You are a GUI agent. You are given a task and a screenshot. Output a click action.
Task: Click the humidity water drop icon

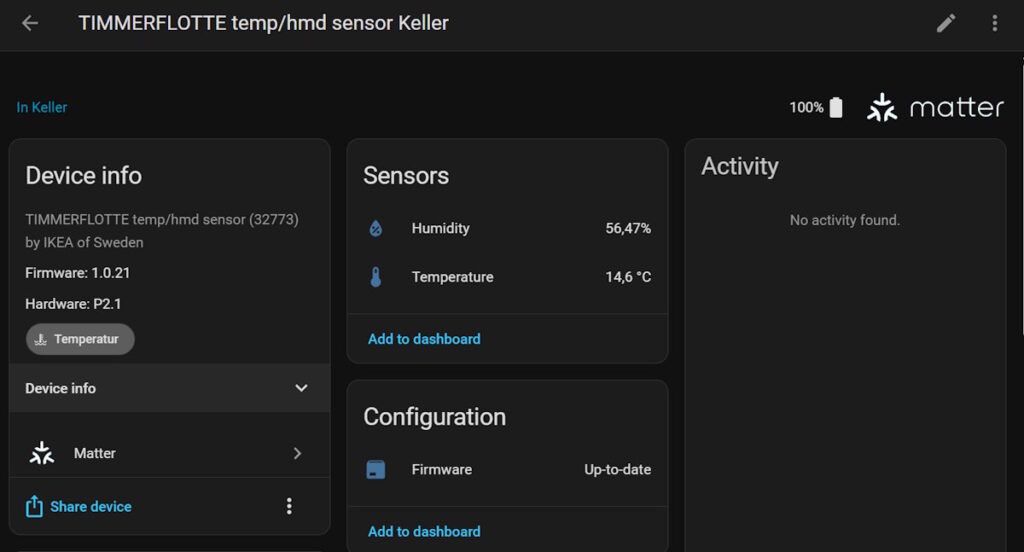pyautogui.click(x=376, y=228)
